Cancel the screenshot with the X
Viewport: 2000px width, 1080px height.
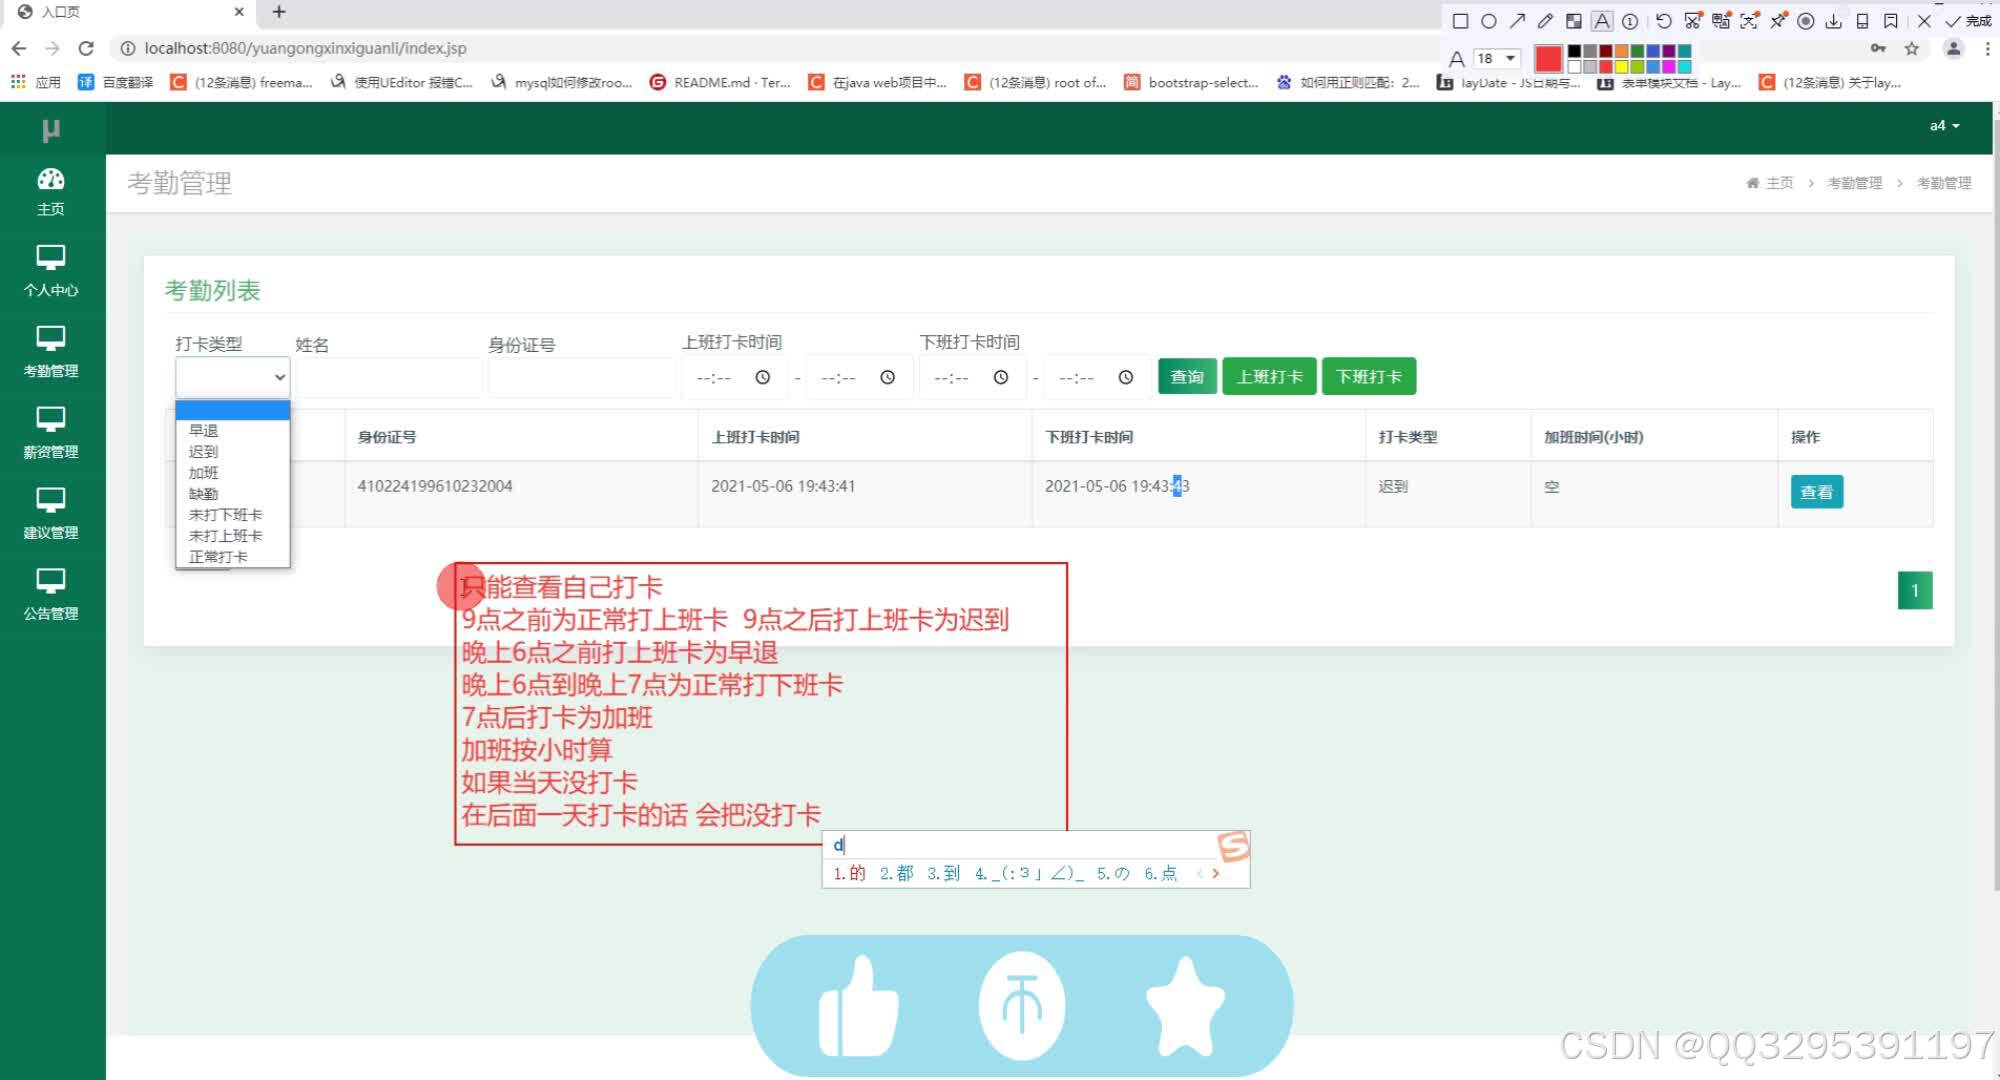tap(1924, 21)
